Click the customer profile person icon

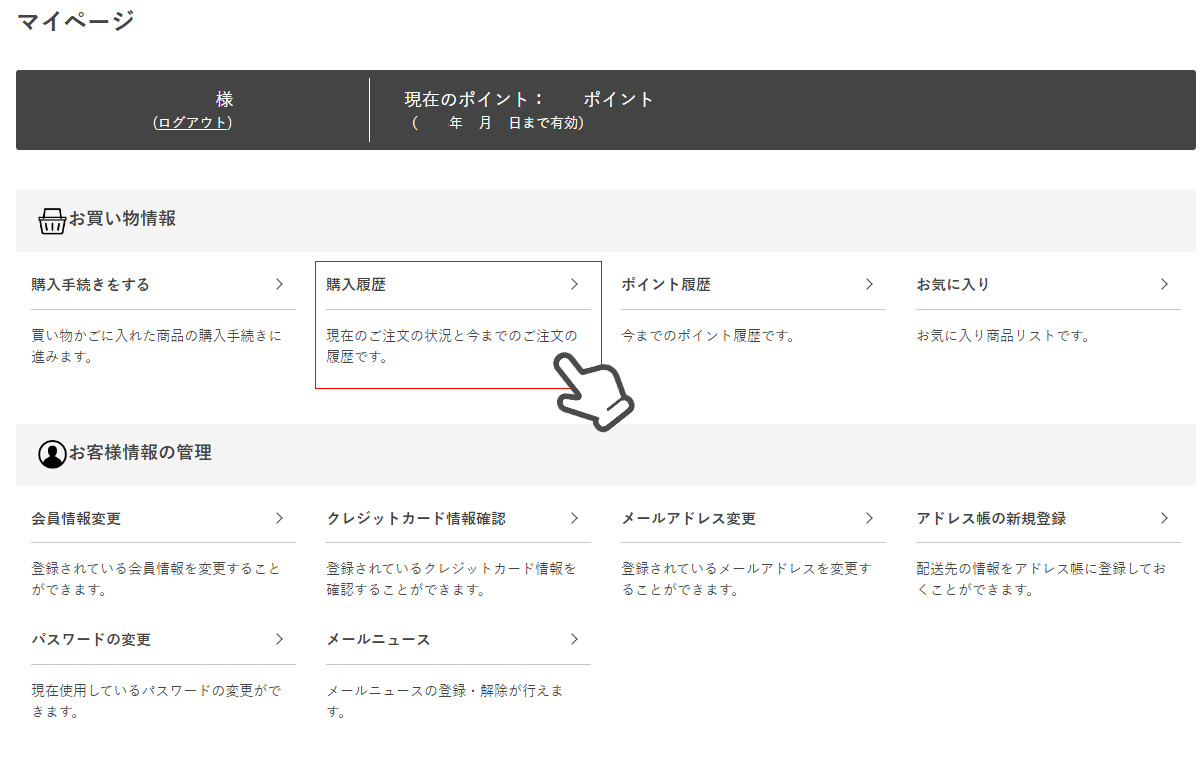pyautogui.click(x=52, y=454)
